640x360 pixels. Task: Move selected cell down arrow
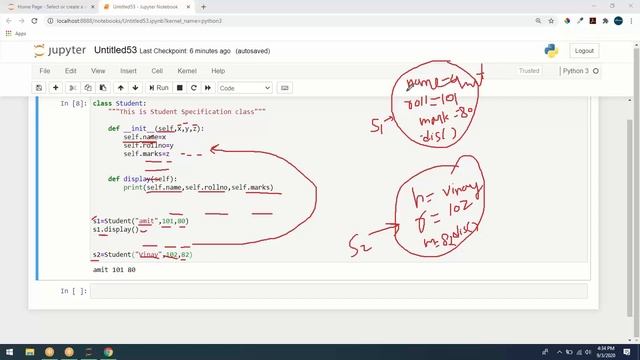[135, 88]
